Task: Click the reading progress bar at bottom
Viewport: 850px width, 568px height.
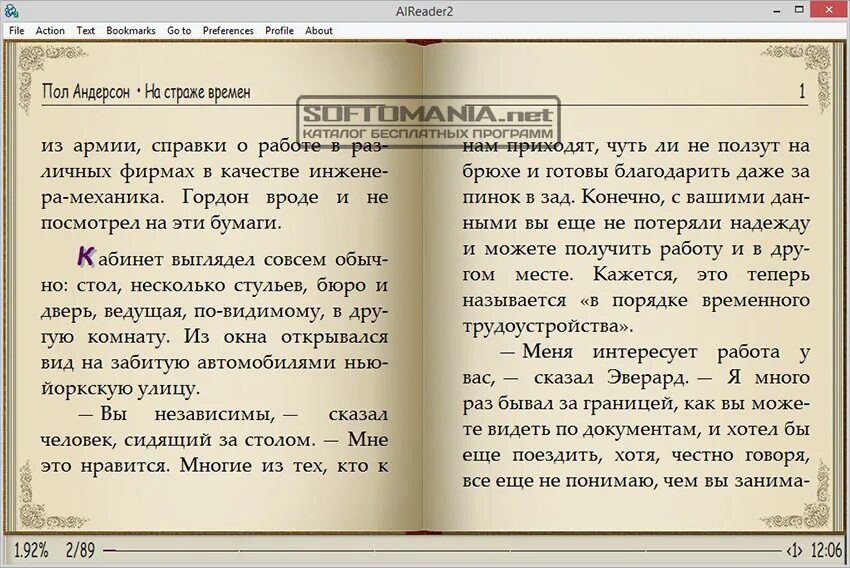Action: coord(443,551)
